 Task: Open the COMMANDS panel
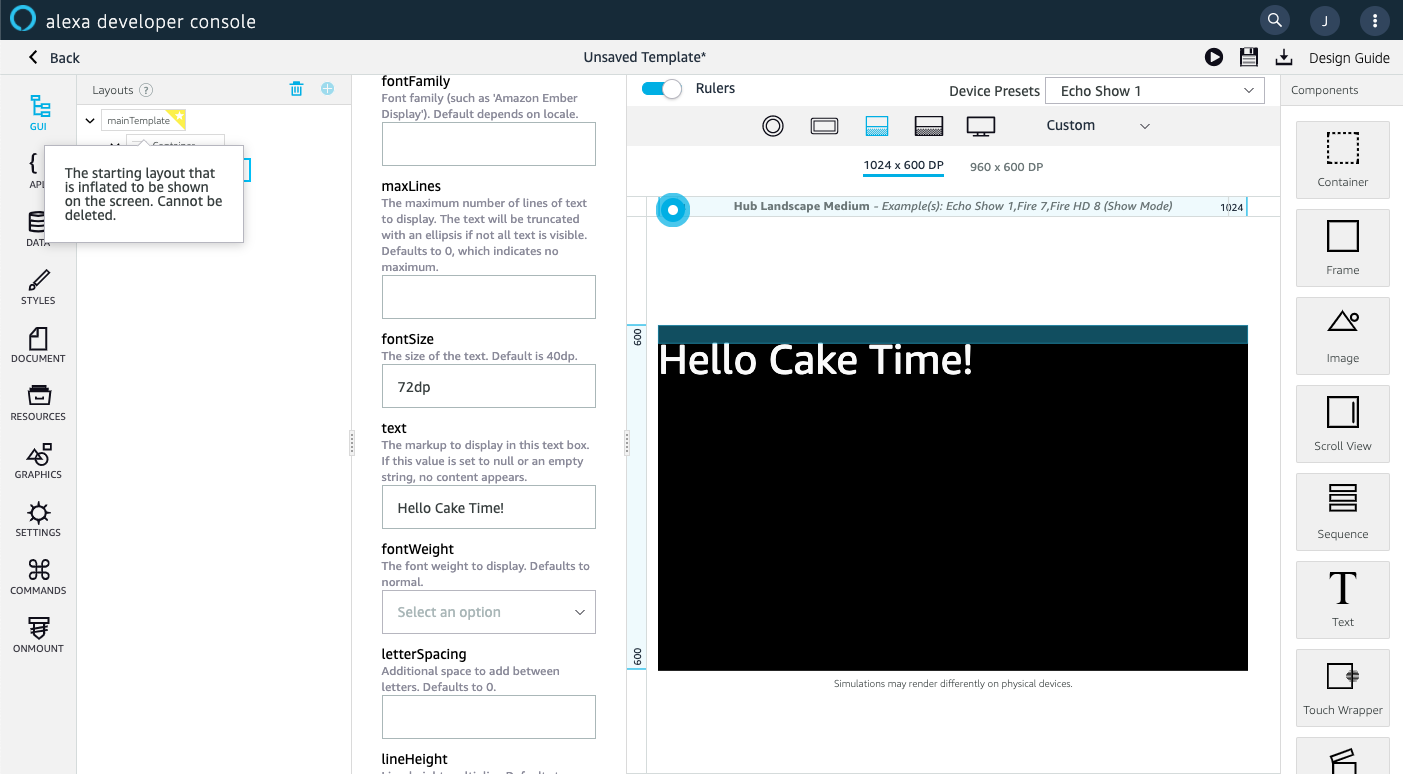(37, 576)
